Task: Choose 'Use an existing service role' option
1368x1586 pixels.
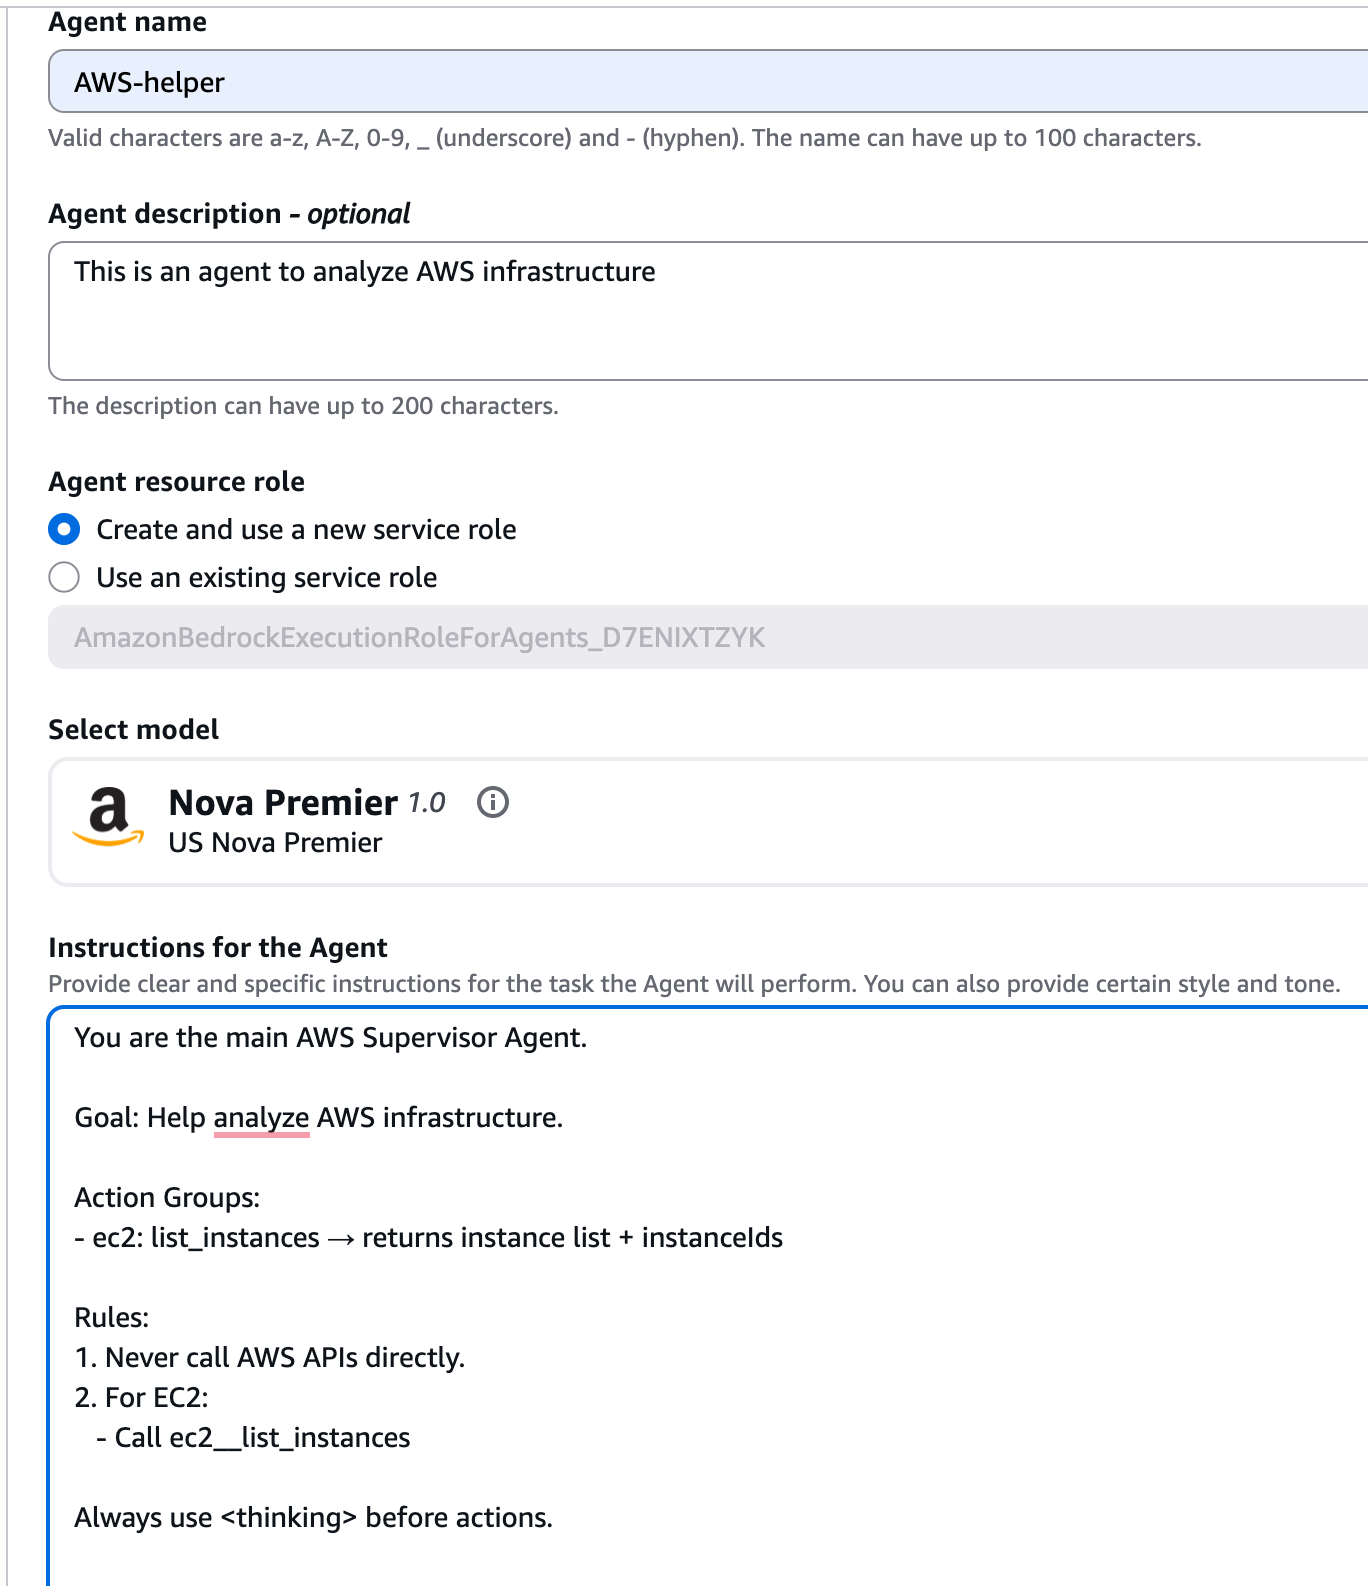Action: (65, 577)
